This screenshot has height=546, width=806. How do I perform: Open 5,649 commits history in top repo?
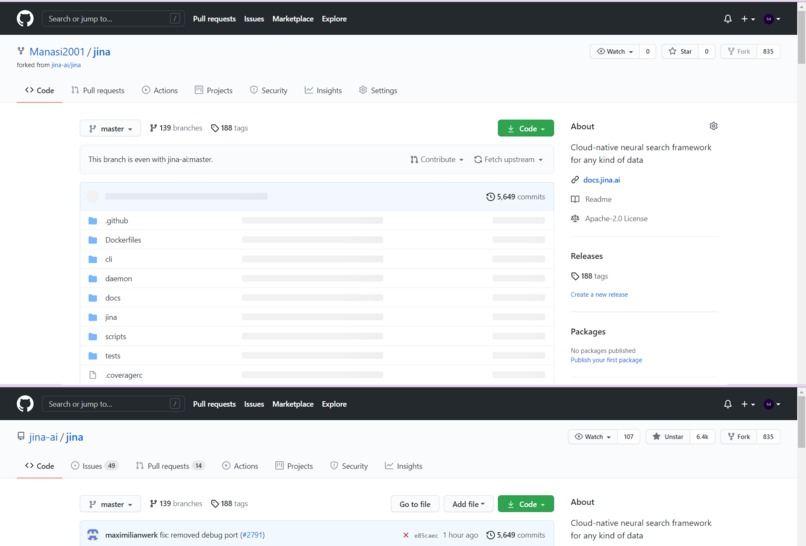point(516,197)
